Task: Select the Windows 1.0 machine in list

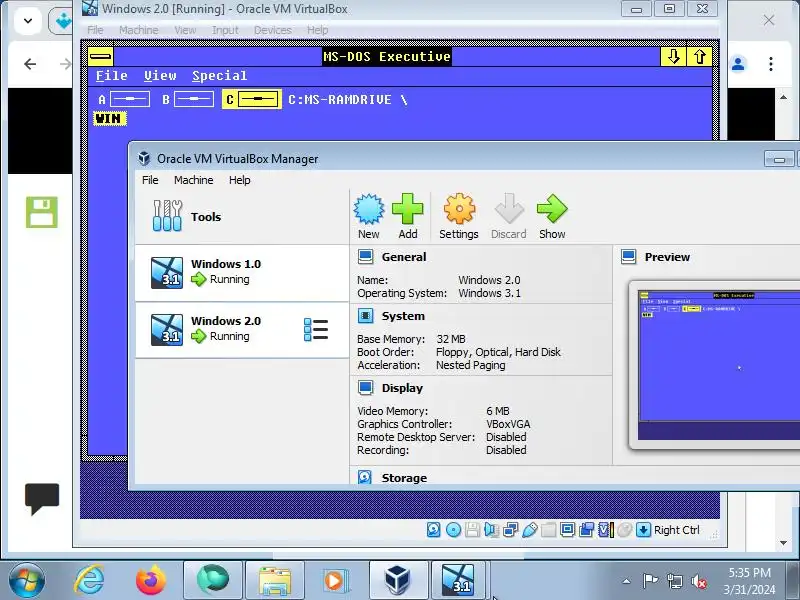Action: 242,272
